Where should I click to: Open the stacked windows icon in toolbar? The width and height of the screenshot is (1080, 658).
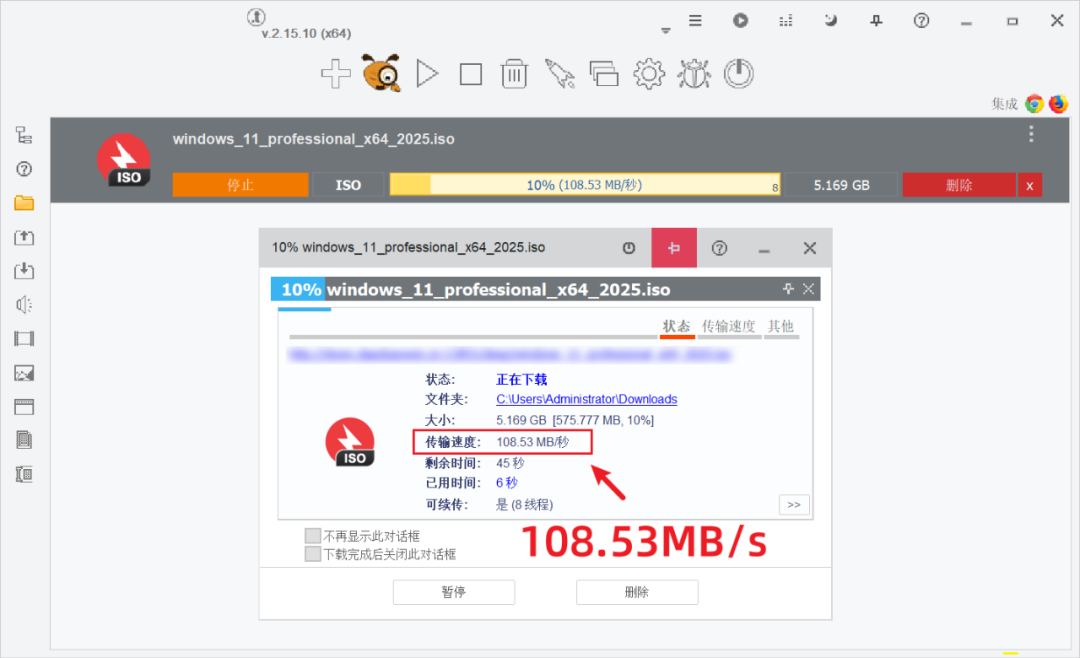[x=604, y=74]
